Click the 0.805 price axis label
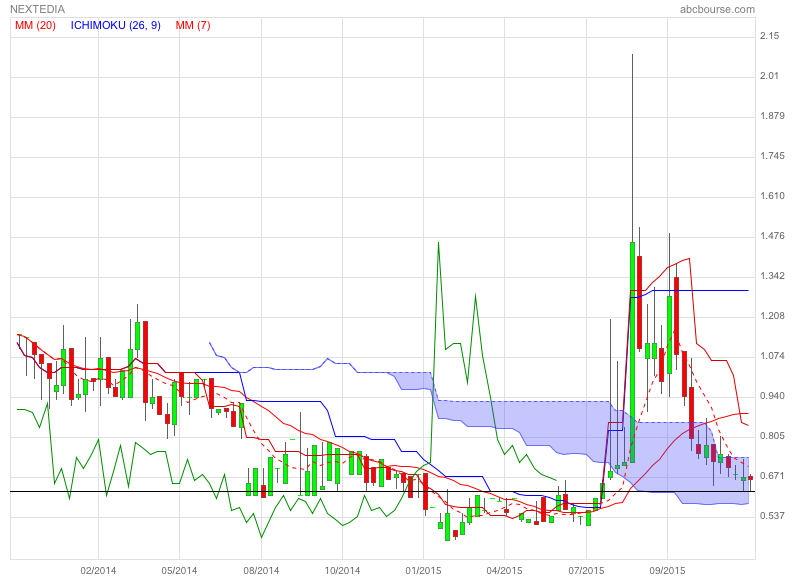This screenshot has height=580, width=800. tap(772, 436)
